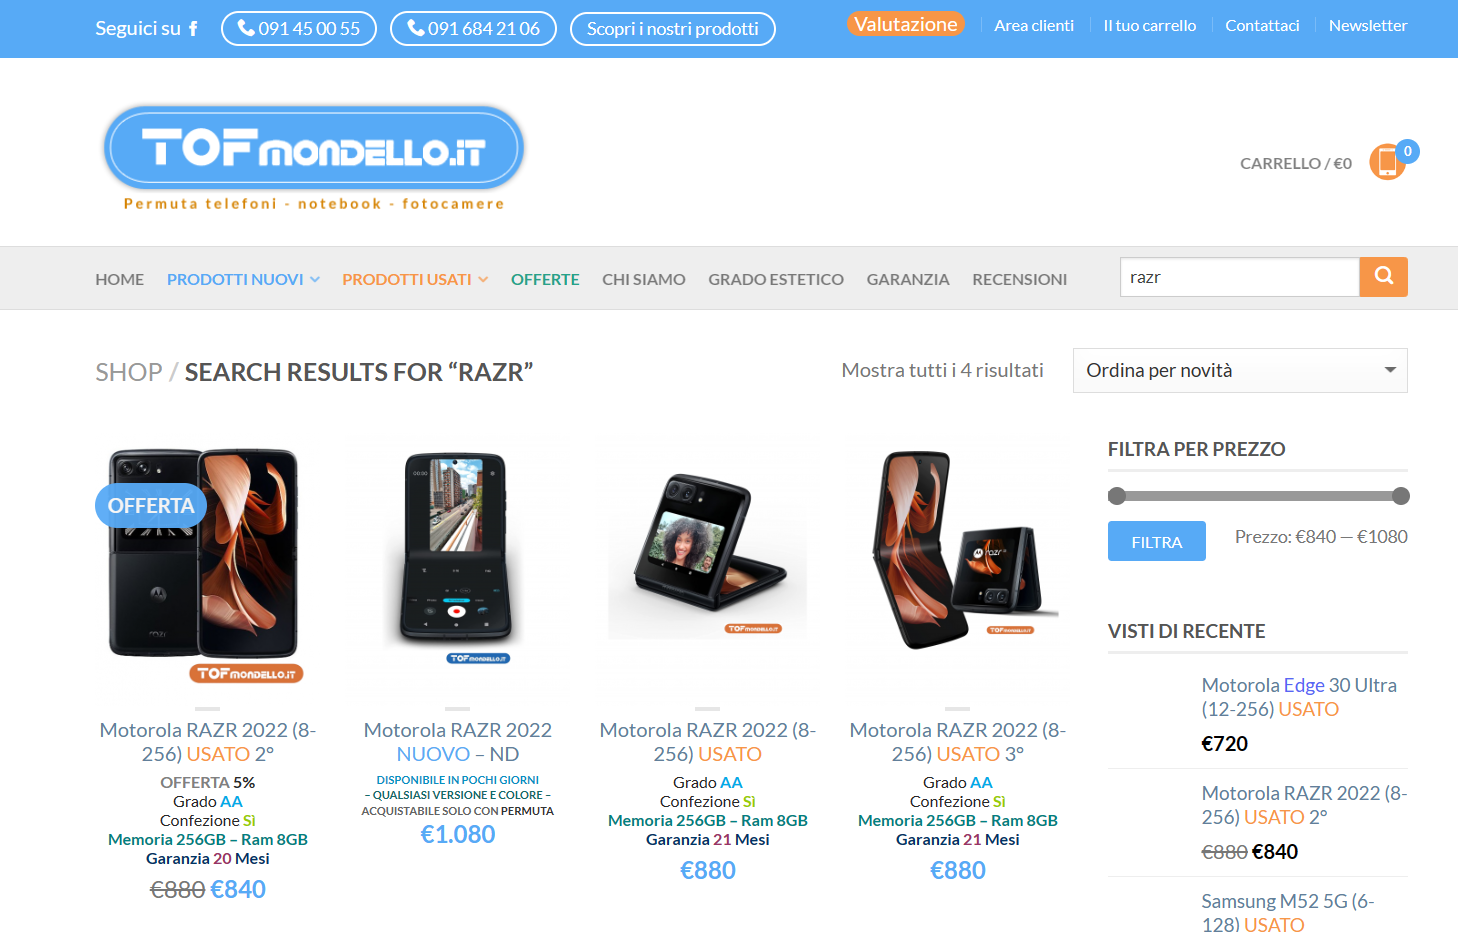Image resolution: width=1458 pixels, height=932 pixels.
Task: Click Scopri i nostri prodotti button
Action: [673, 29]
